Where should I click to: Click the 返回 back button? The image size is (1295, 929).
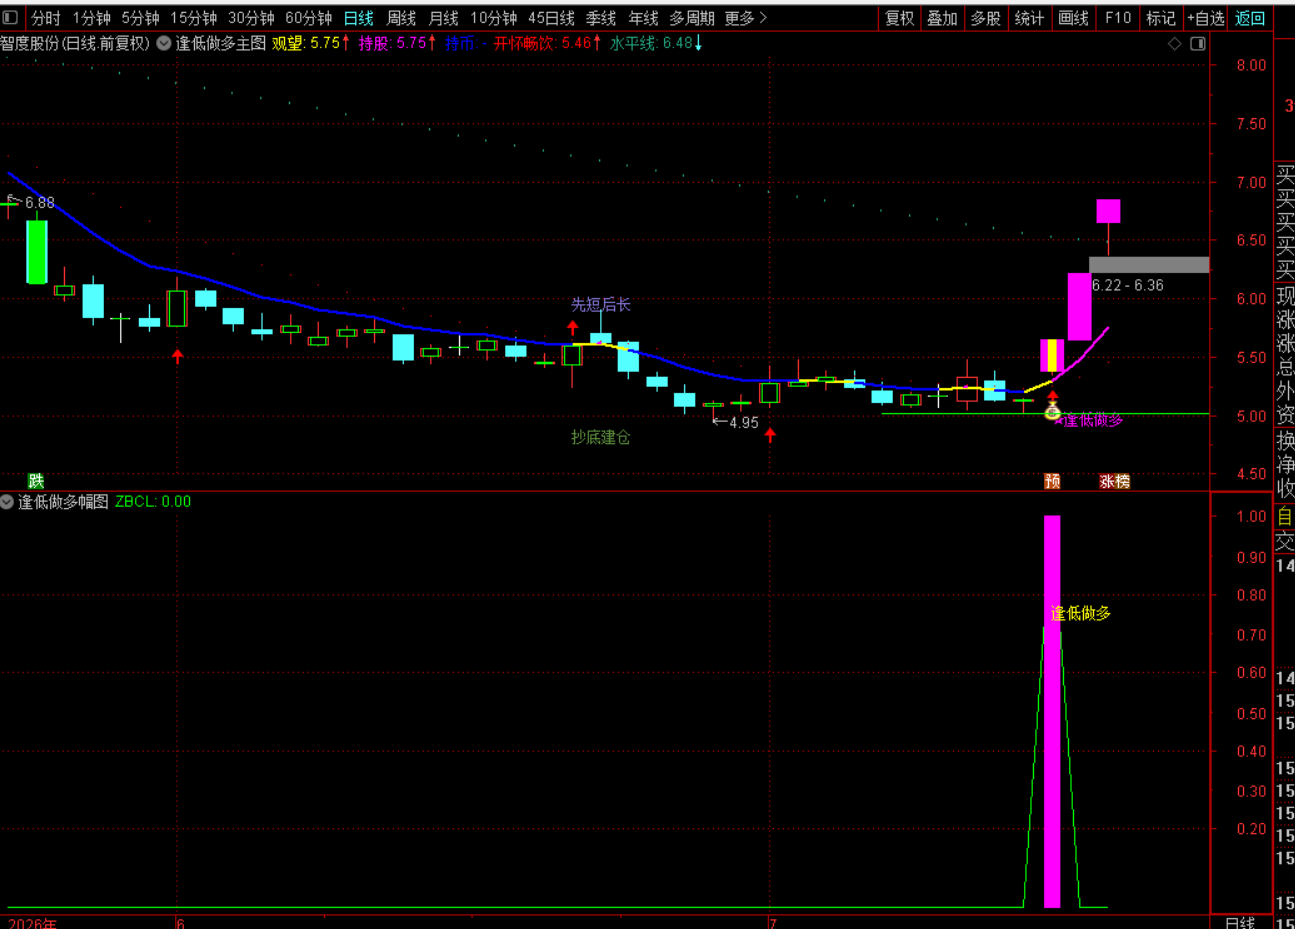pos(1250,18)
